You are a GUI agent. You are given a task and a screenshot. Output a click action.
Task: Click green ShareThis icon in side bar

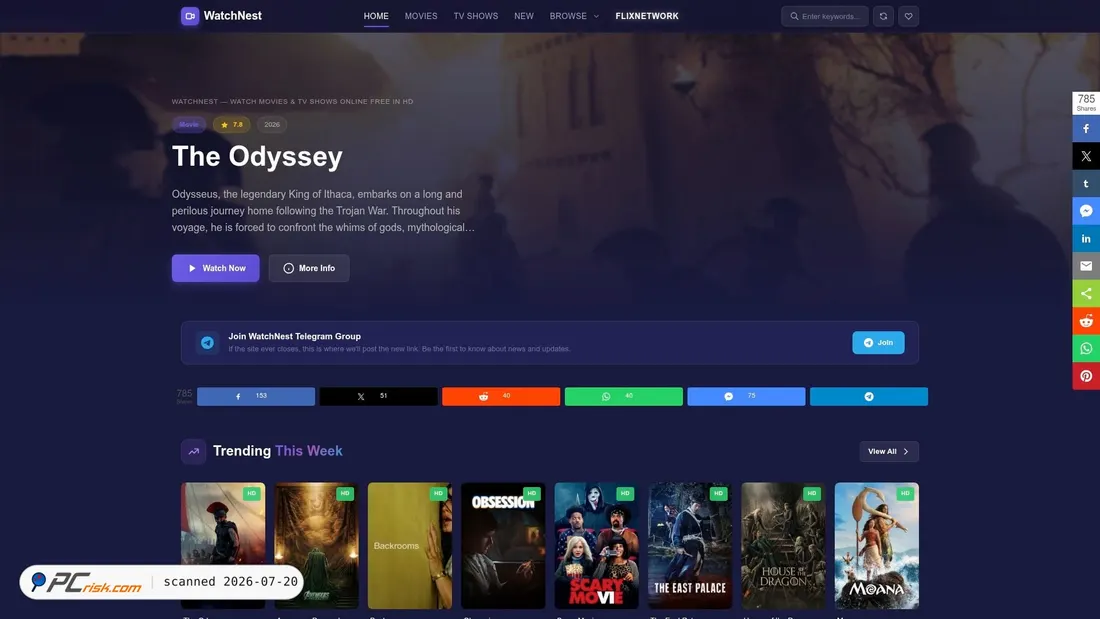tap(1086, 293)
